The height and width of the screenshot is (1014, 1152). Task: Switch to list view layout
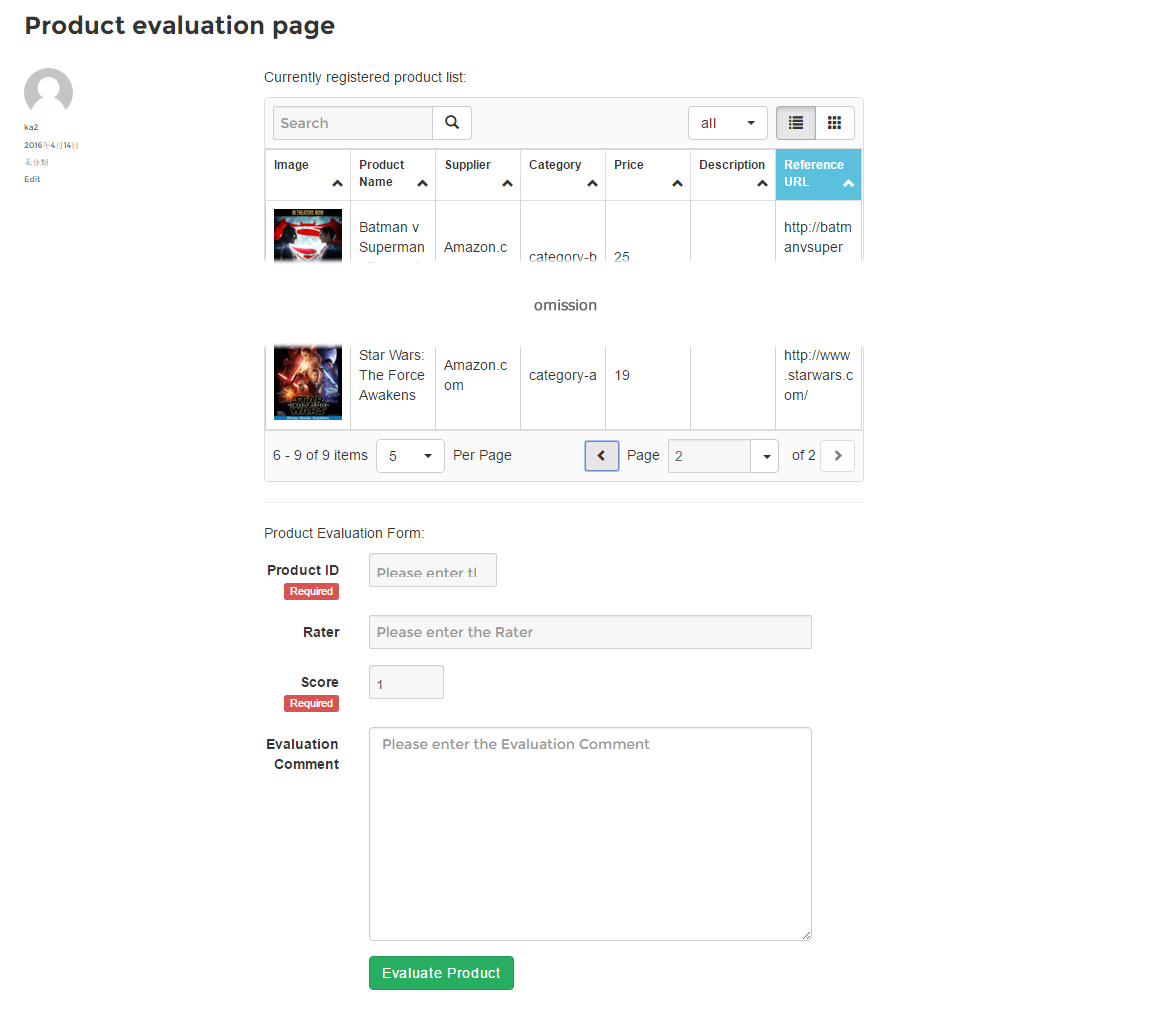point(796,123)
